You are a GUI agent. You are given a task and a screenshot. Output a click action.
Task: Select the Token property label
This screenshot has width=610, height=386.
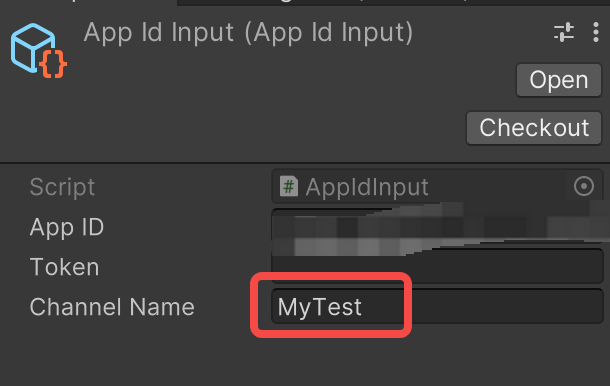click(65, 267)
